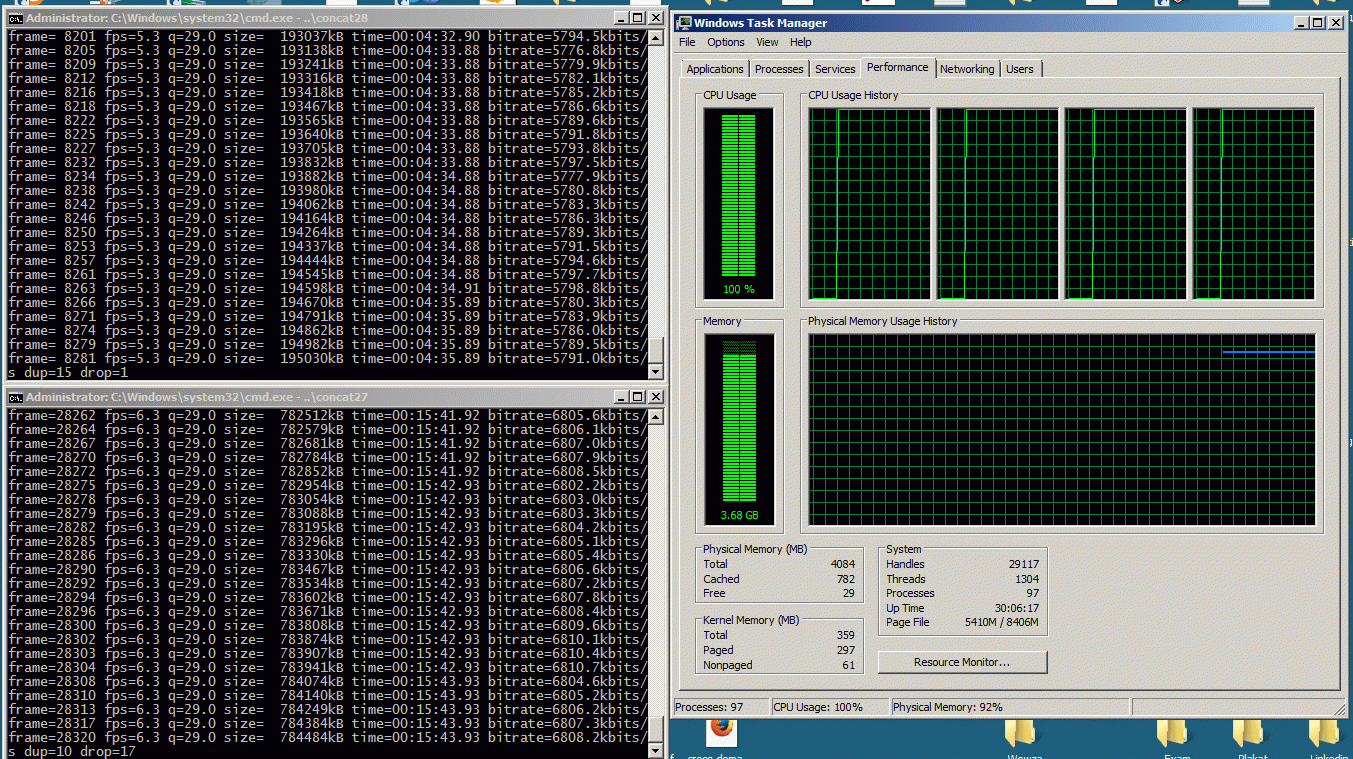Click the "Processes: 97" status bar entry
The image size is (1353, 759).
(721, 707)
